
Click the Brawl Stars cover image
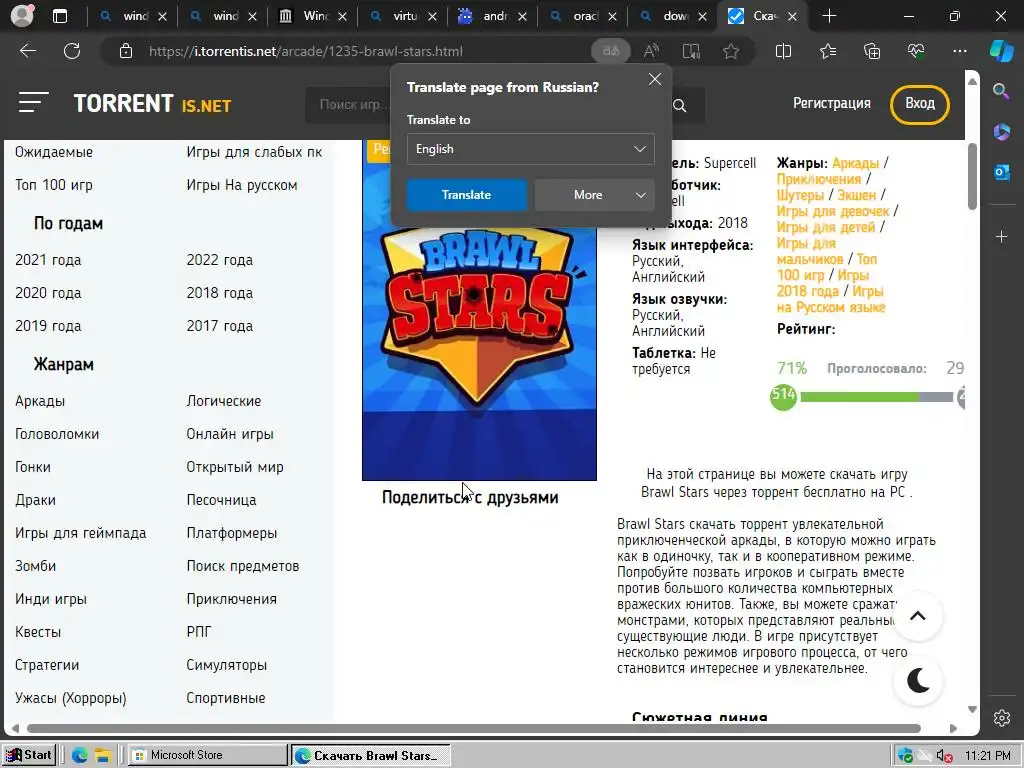479,310
